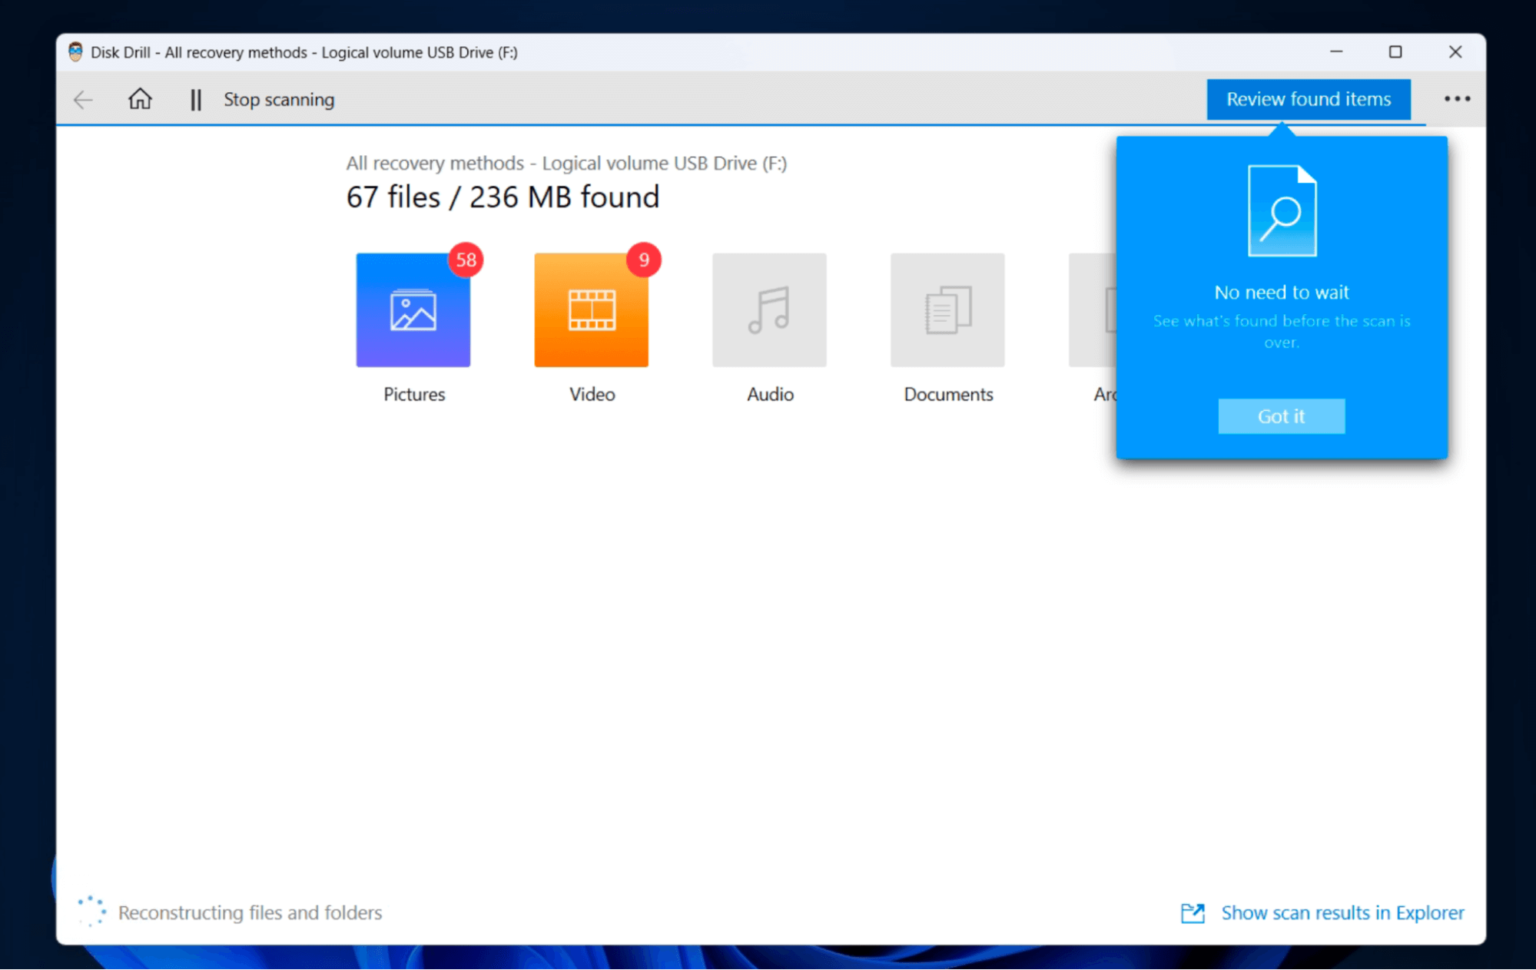Click the pause icon next to Stop scanning

point(195,99)
